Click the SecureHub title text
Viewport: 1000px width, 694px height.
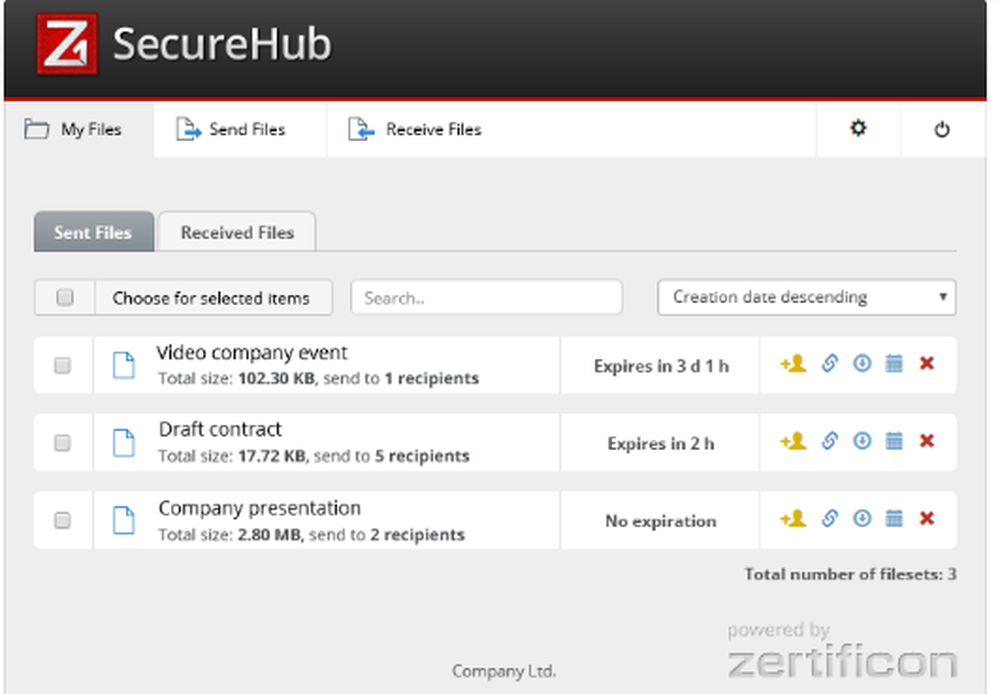pos(222,44)
